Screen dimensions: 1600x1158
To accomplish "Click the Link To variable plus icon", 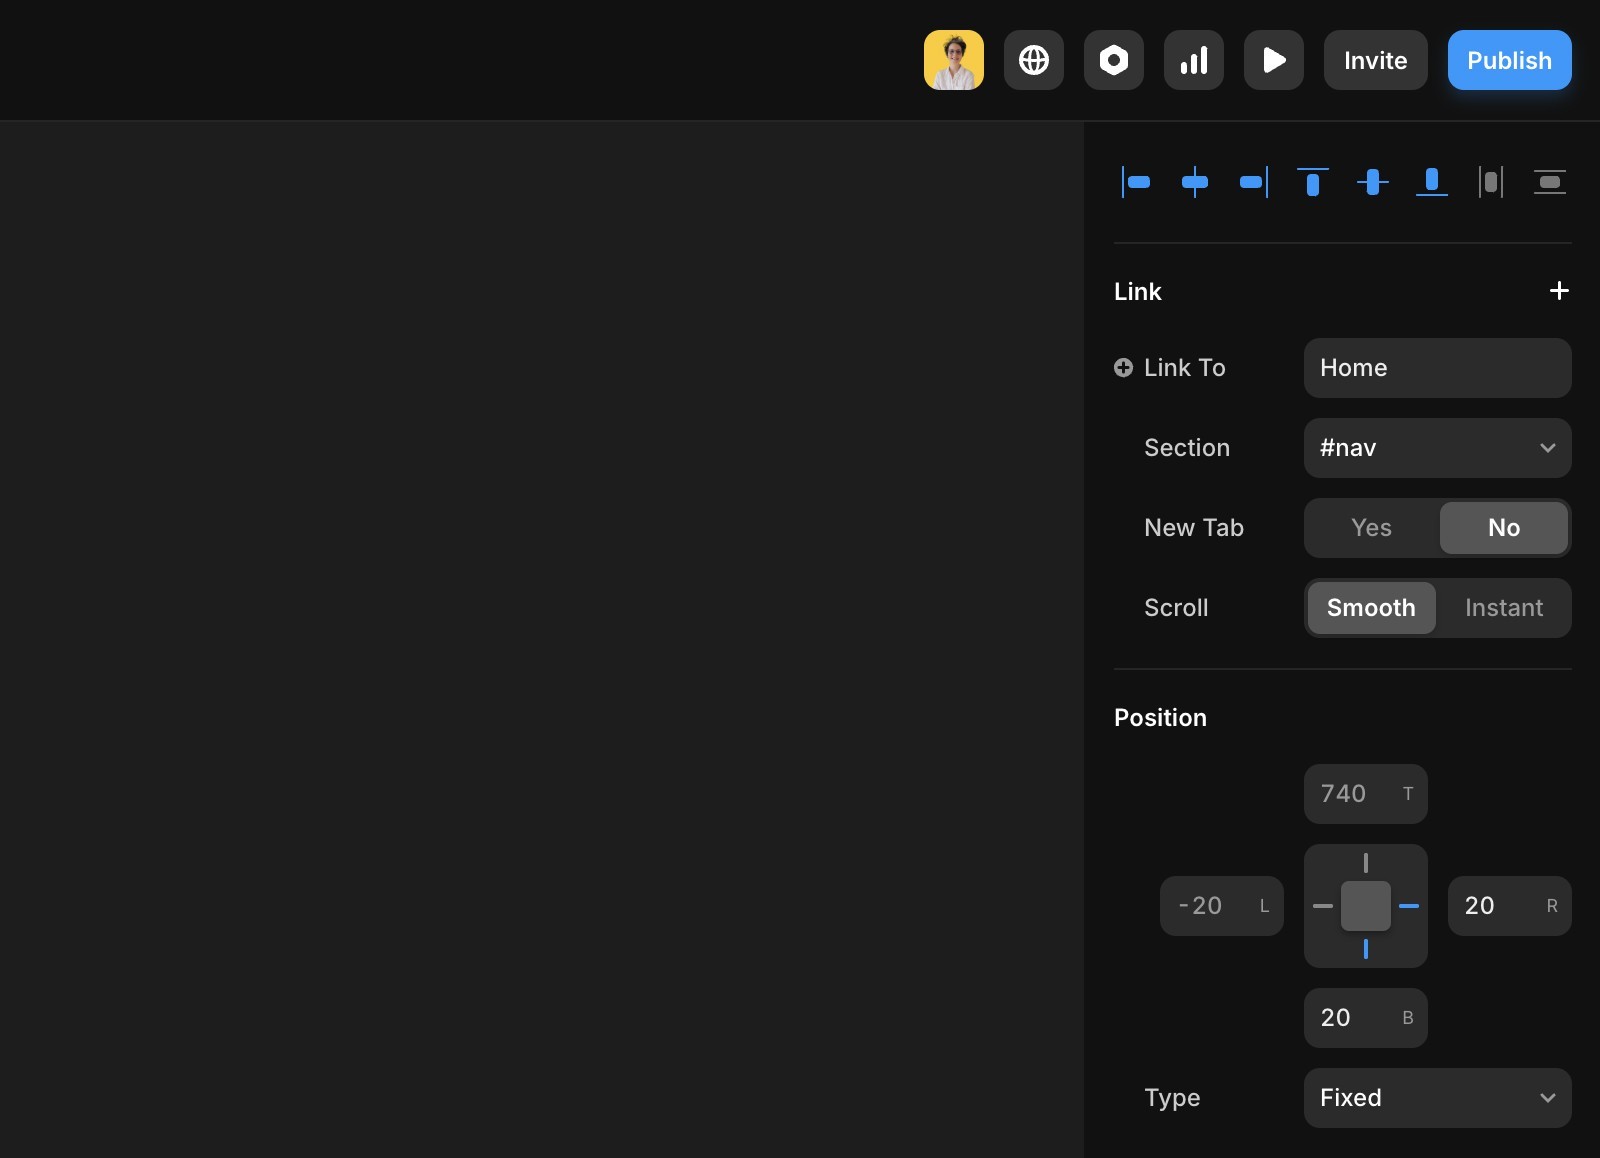I will pyautogui.click(x=1123, y=368).
